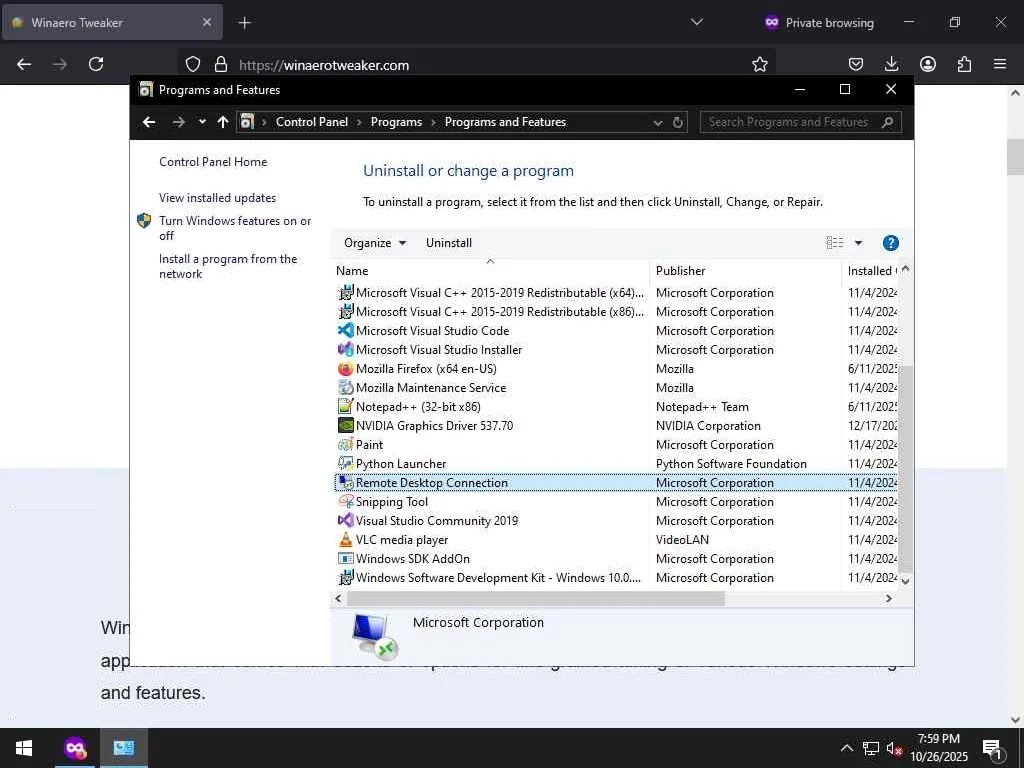The image size is (1024, 768).
Task: Open the Windows Start menu
Action: click(24, 748)
